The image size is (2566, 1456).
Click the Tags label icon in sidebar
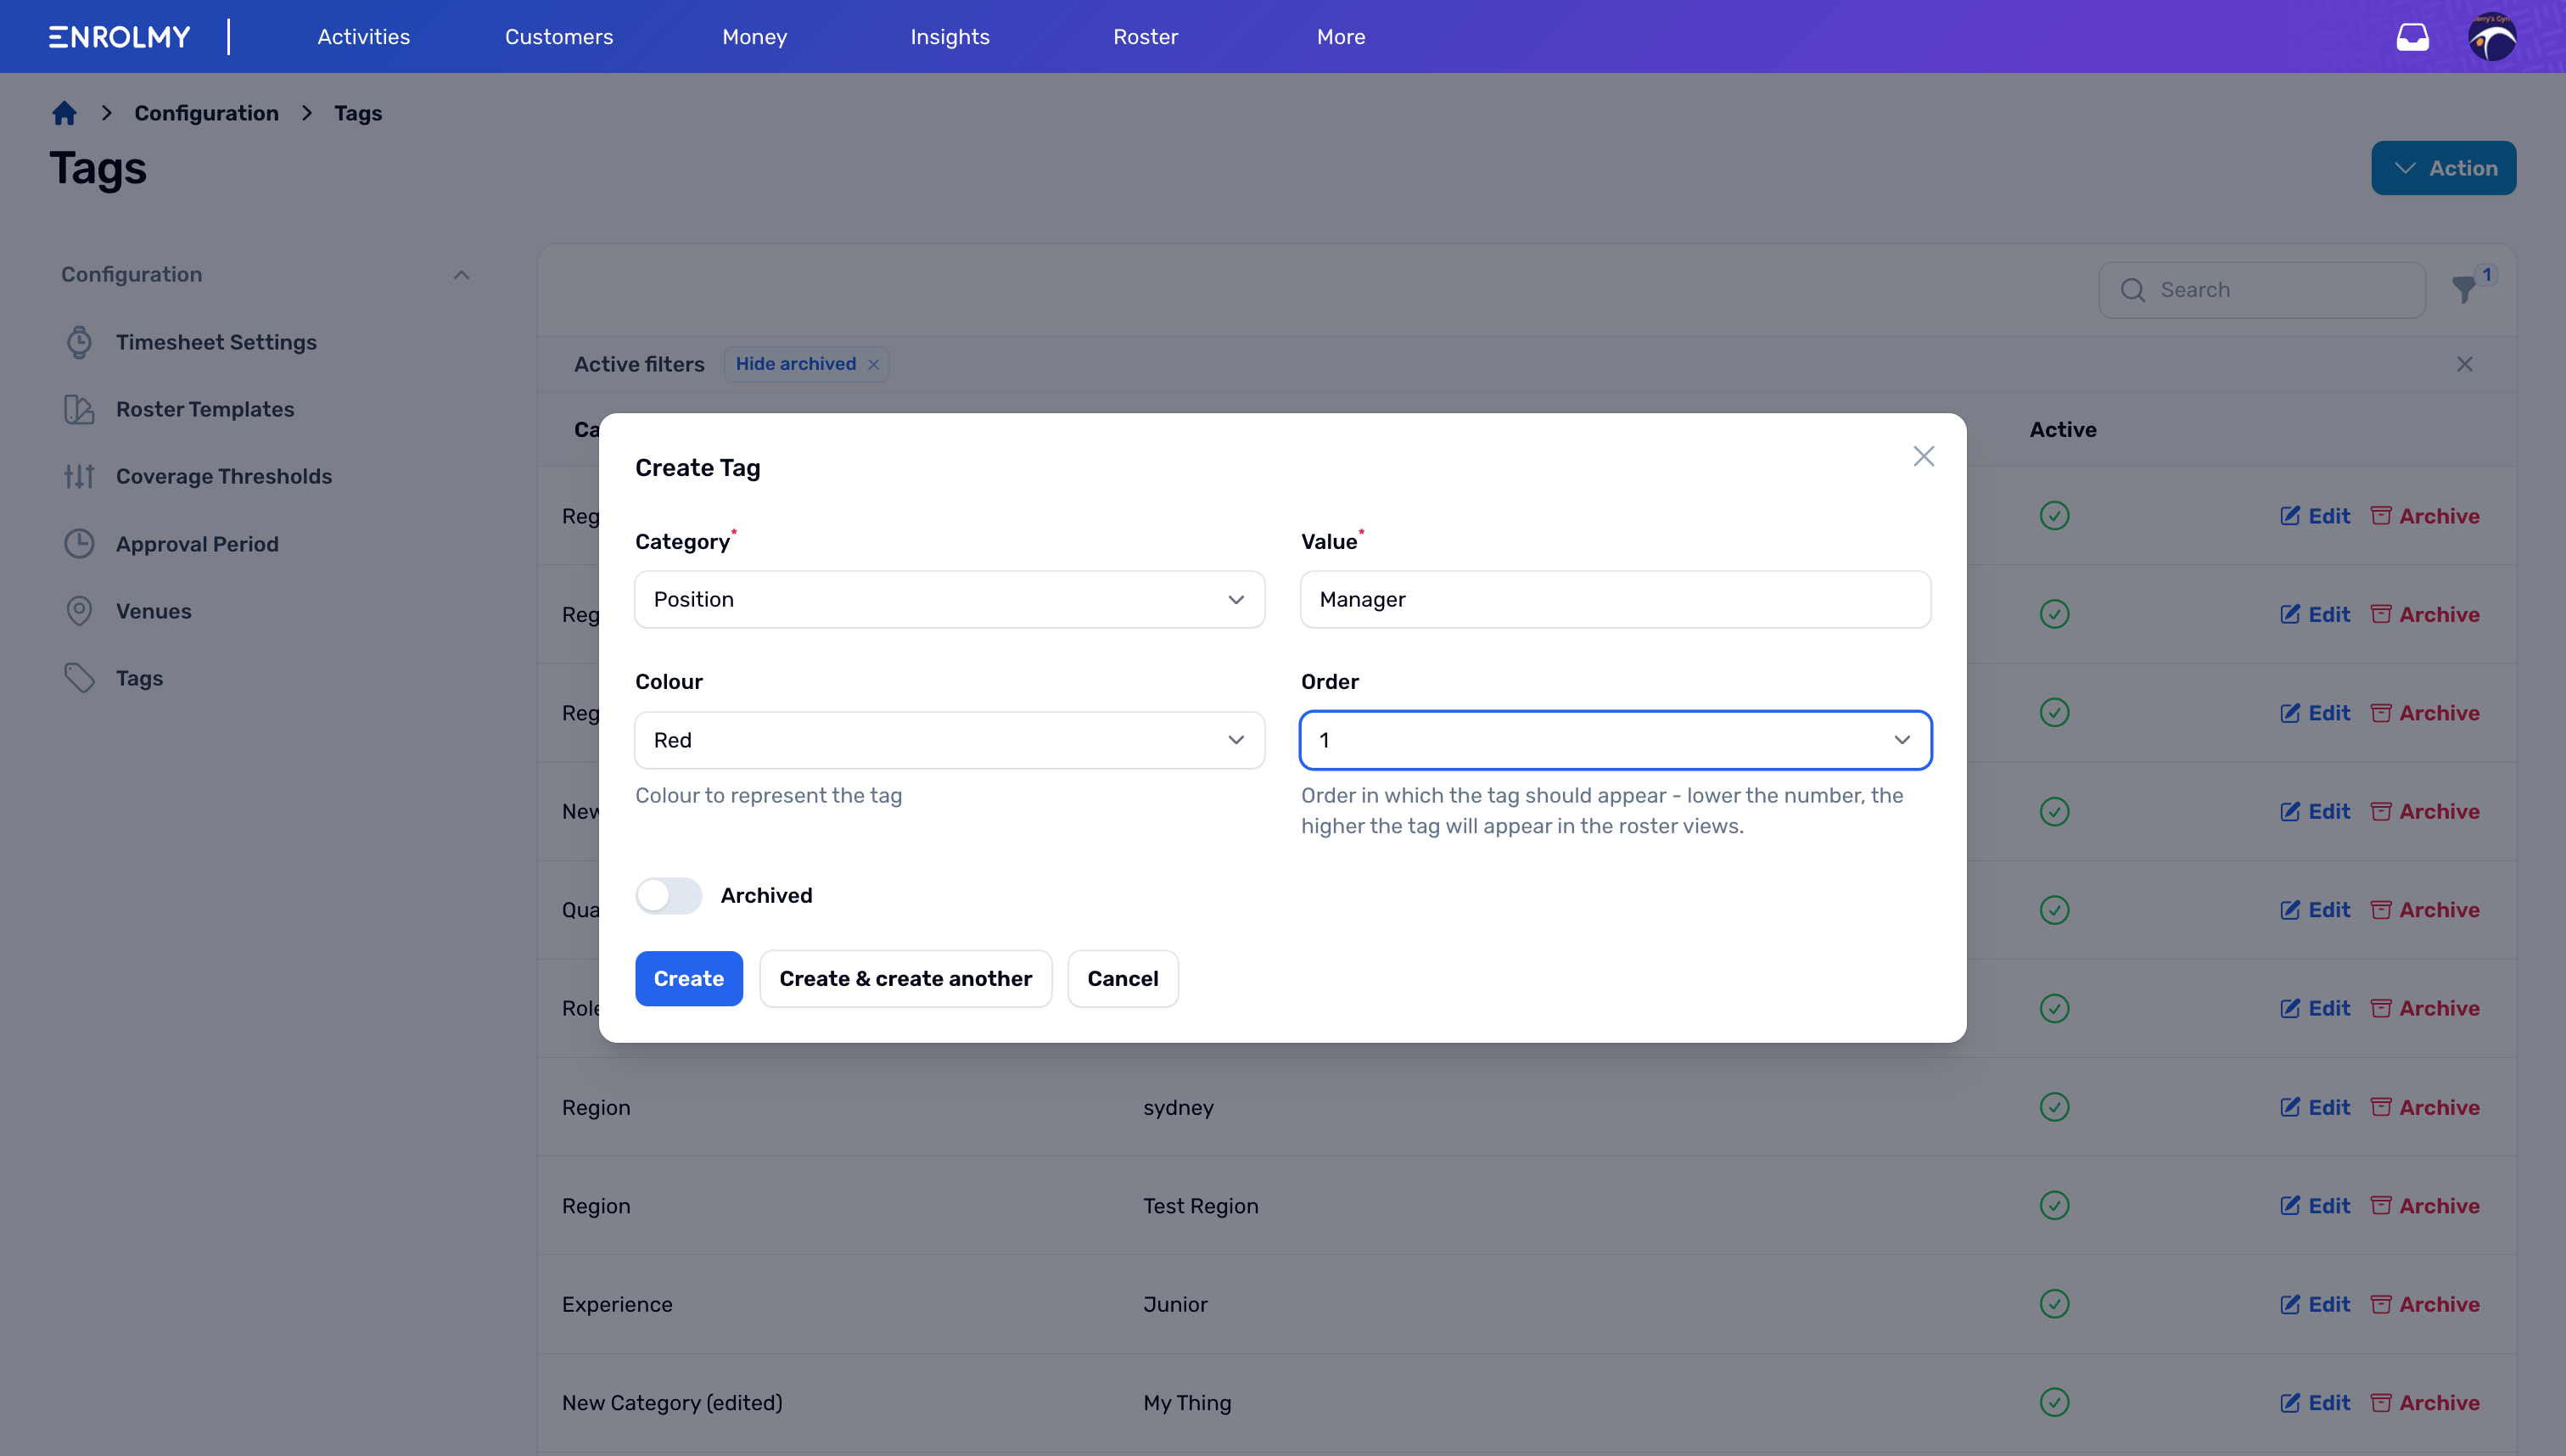(x=79, y=678)
